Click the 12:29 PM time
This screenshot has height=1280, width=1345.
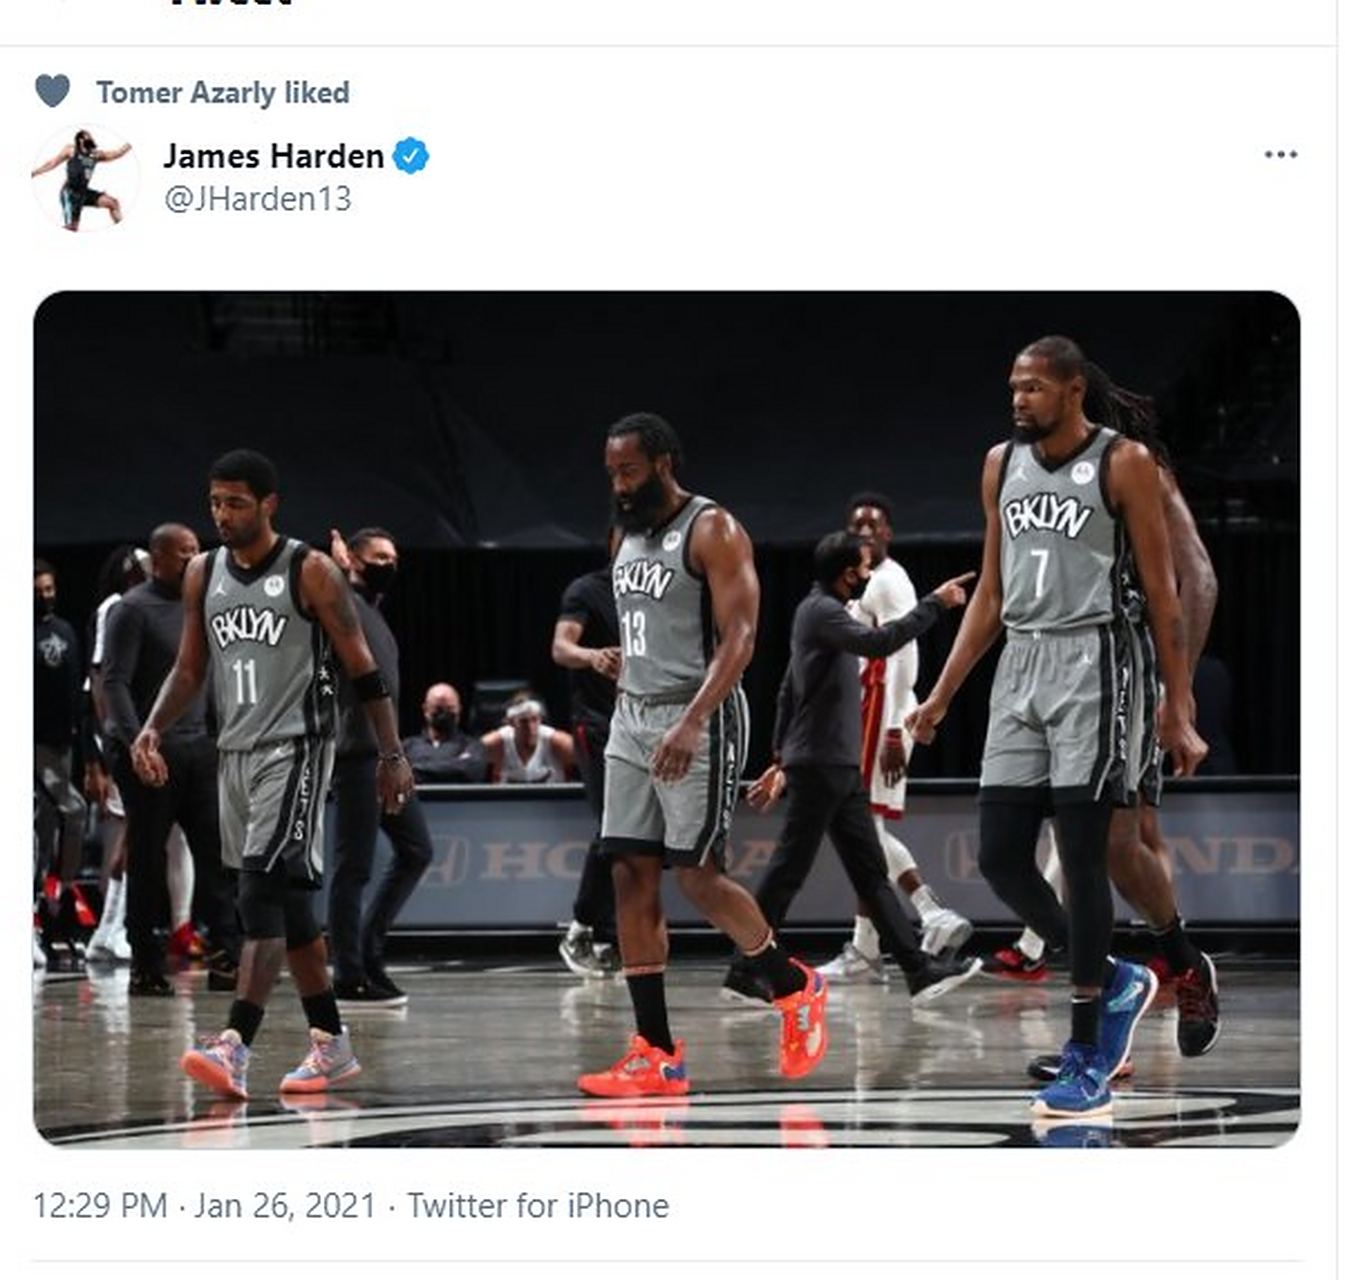[x=99, y=1205]
